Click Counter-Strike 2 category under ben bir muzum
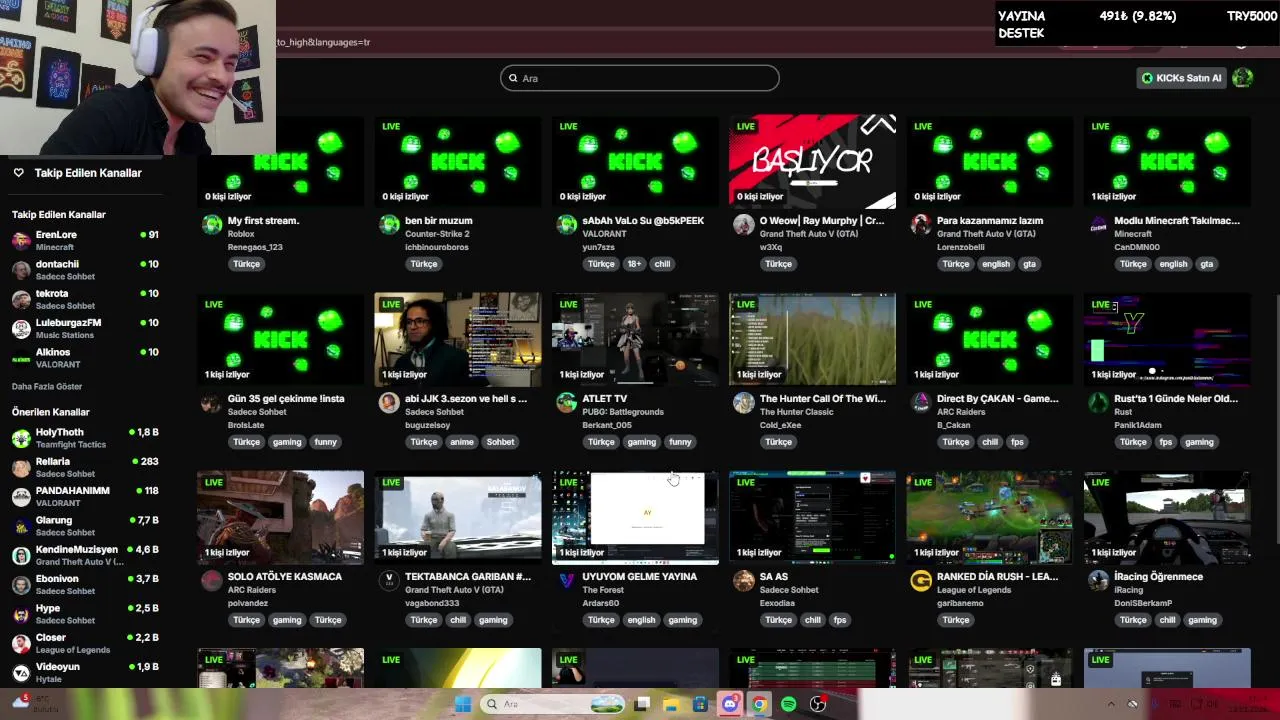 click(x=437, y=234)
